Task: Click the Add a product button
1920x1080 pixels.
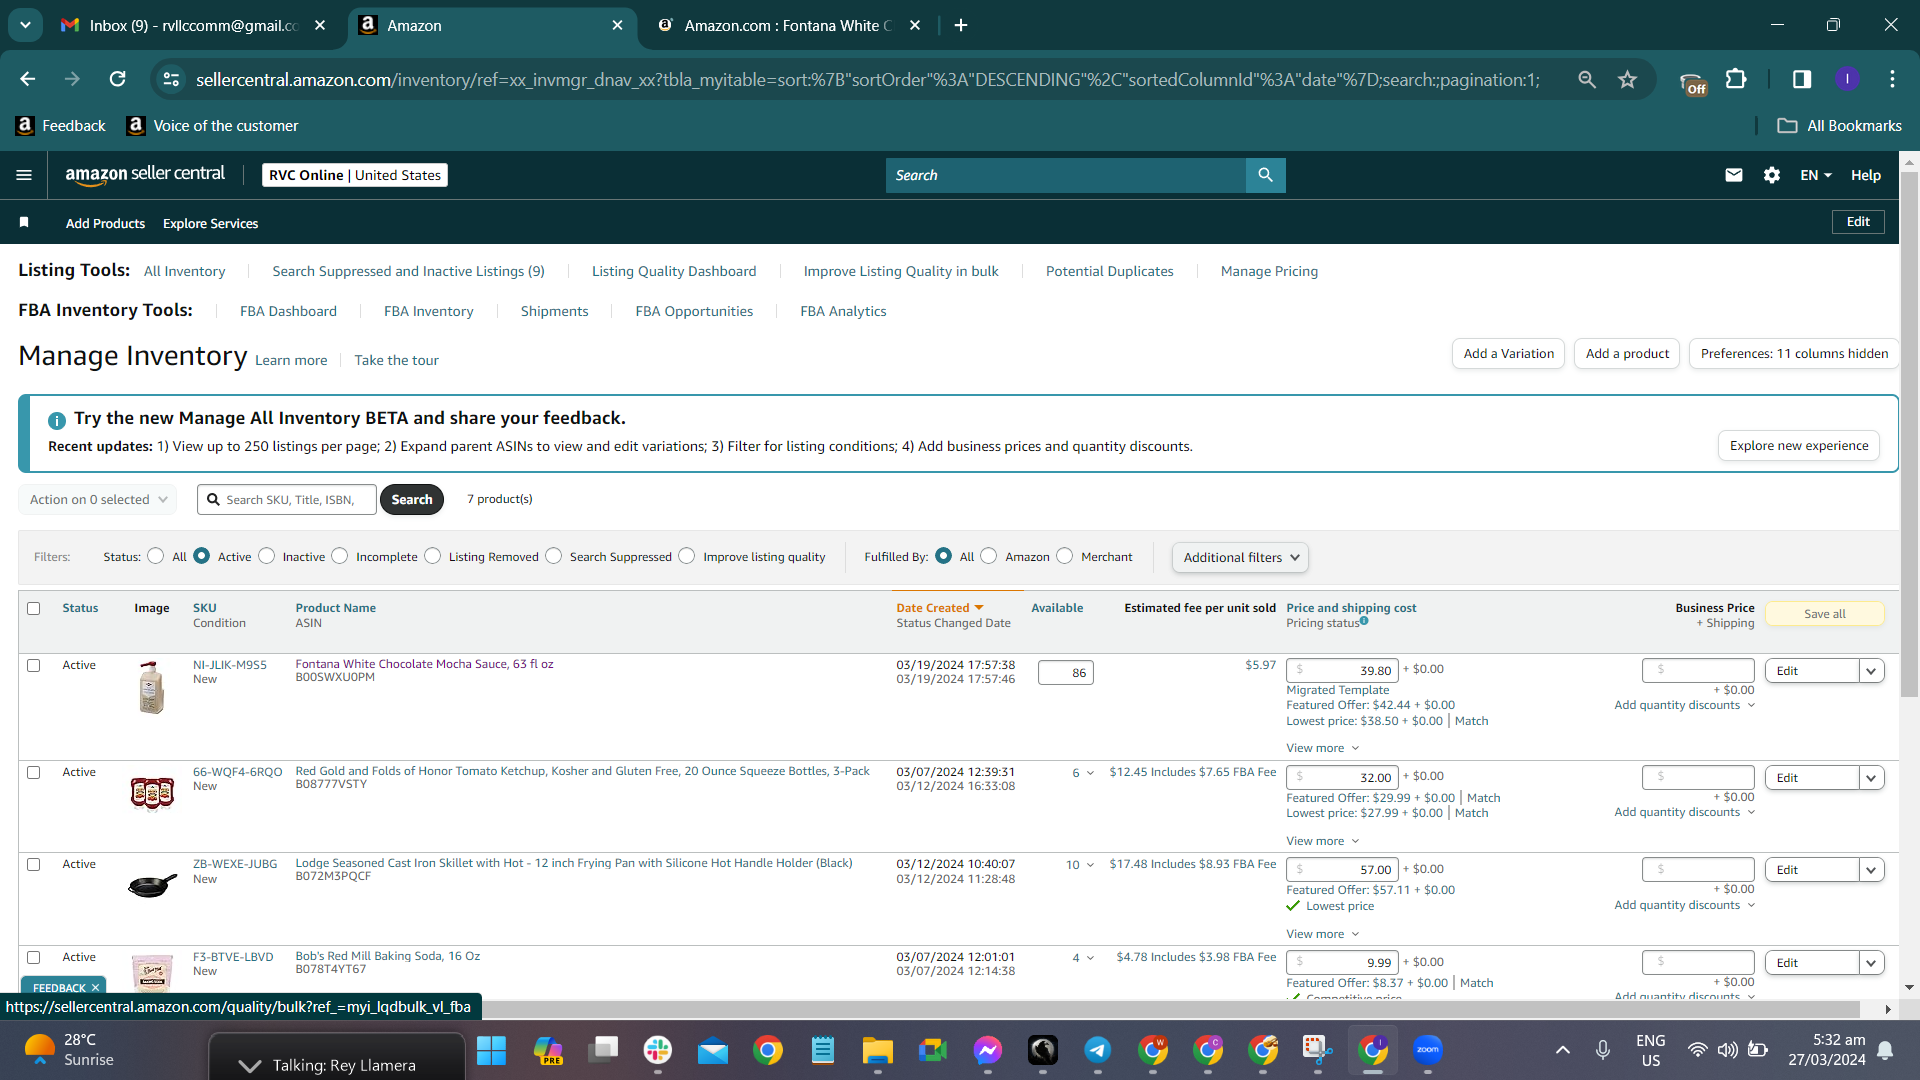Action: (x=1627, y=353)
